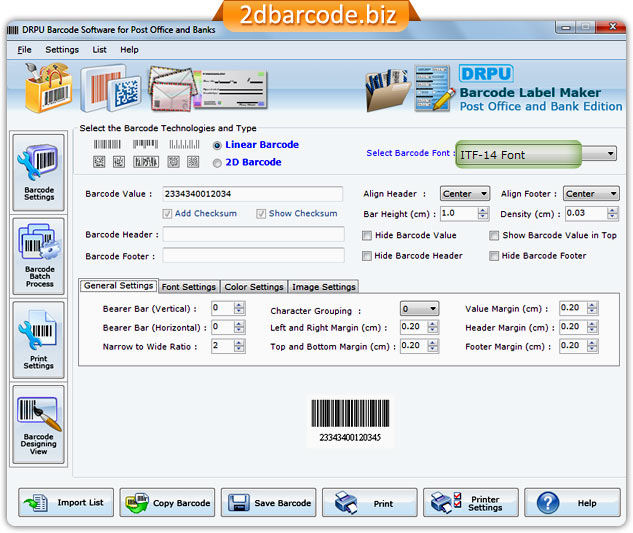
Task: Click the bank cheque banner image
Action: (231, 90)
